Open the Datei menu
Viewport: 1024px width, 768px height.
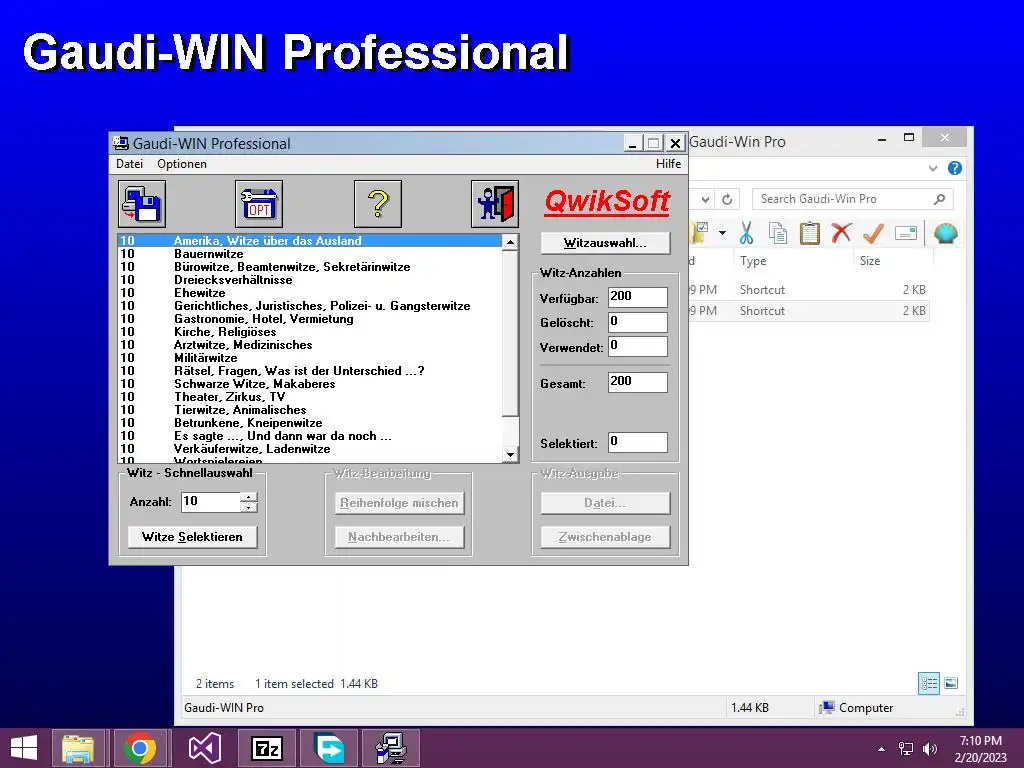click(x=129, y=164)
